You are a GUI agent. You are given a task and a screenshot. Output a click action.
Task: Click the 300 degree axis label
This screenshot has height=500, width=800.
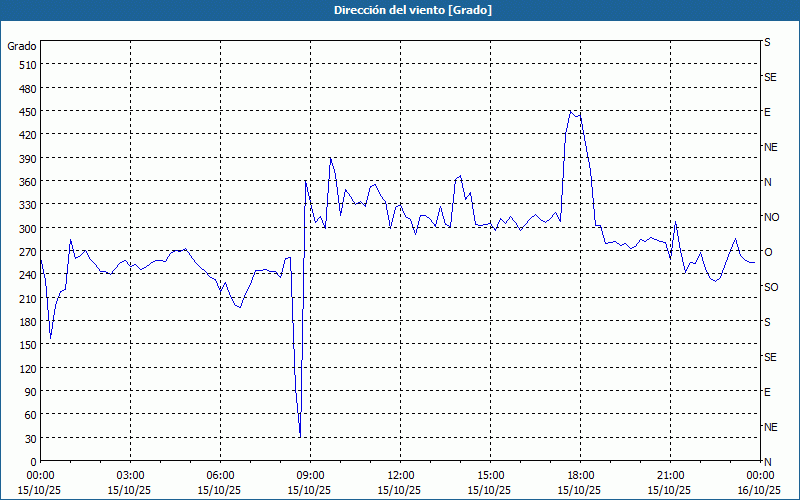click(28, 229)
